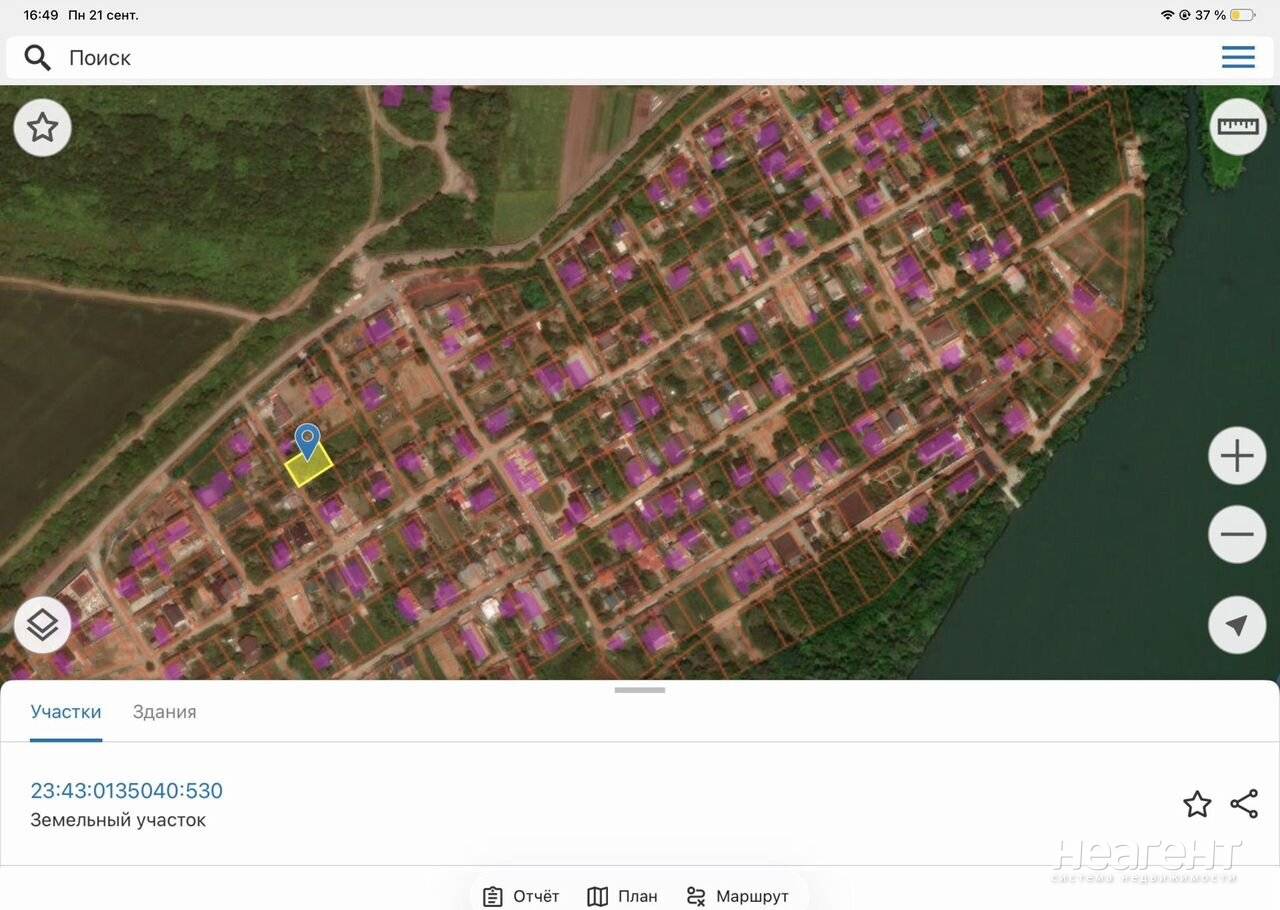
Task: Zoom out with the minus button
Action: pyautogui.click(x=1237, y=534)
